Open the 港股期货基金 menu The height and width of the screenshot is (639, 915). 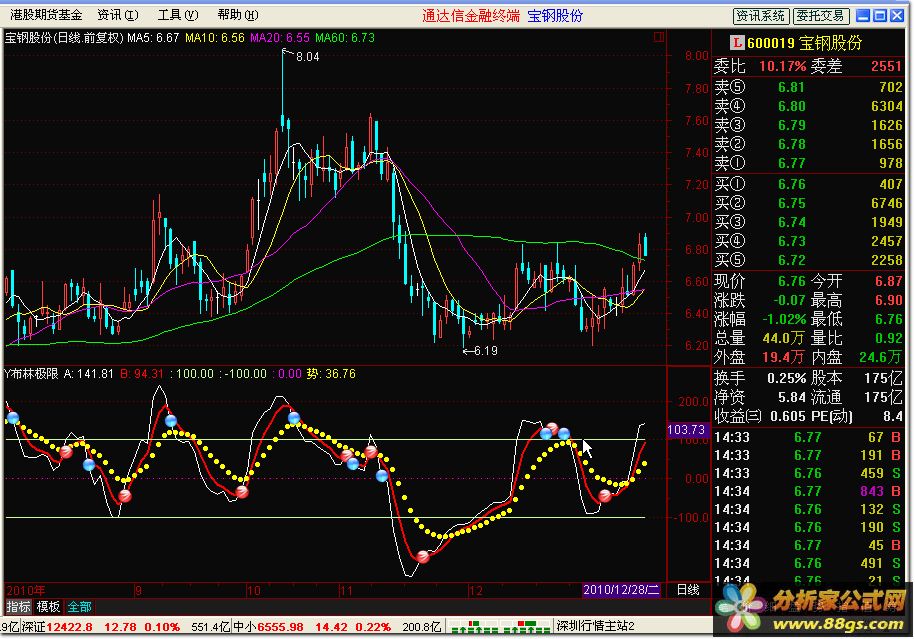(46, 15)
